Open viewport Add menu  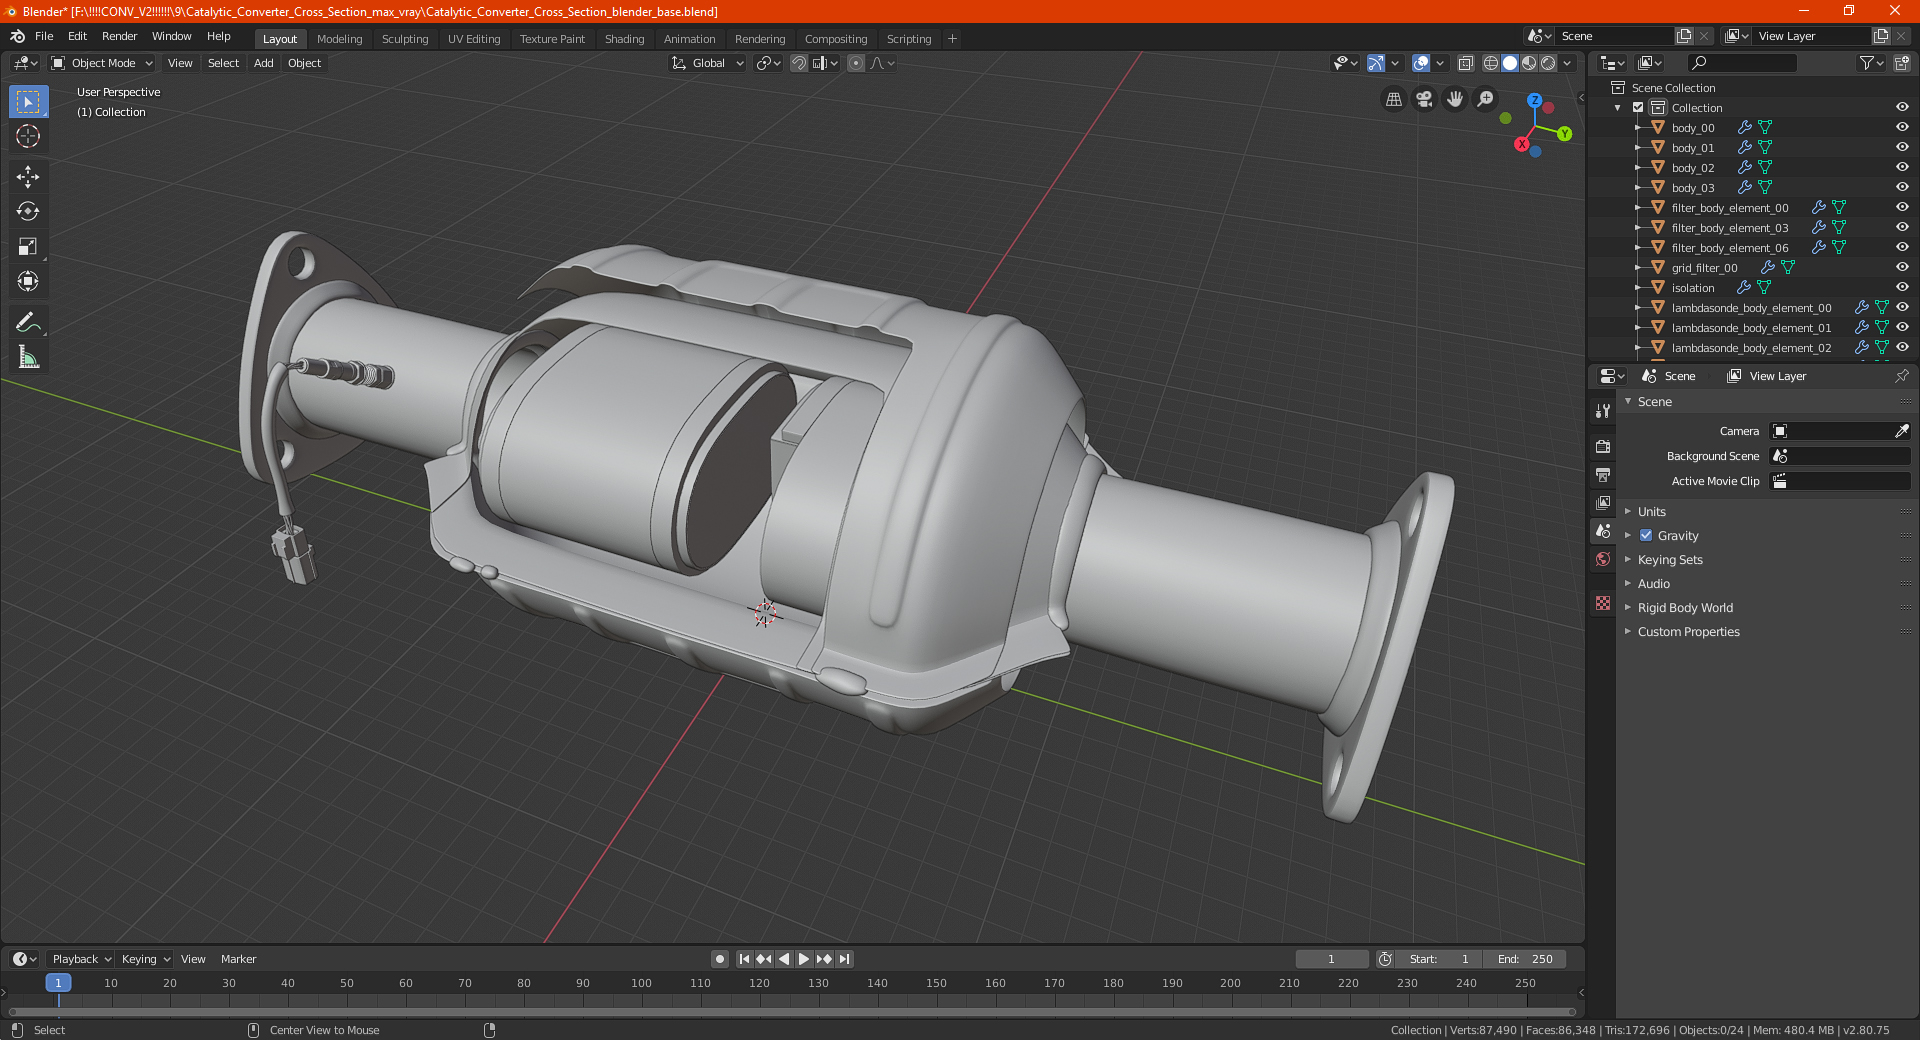coord(264,63)
